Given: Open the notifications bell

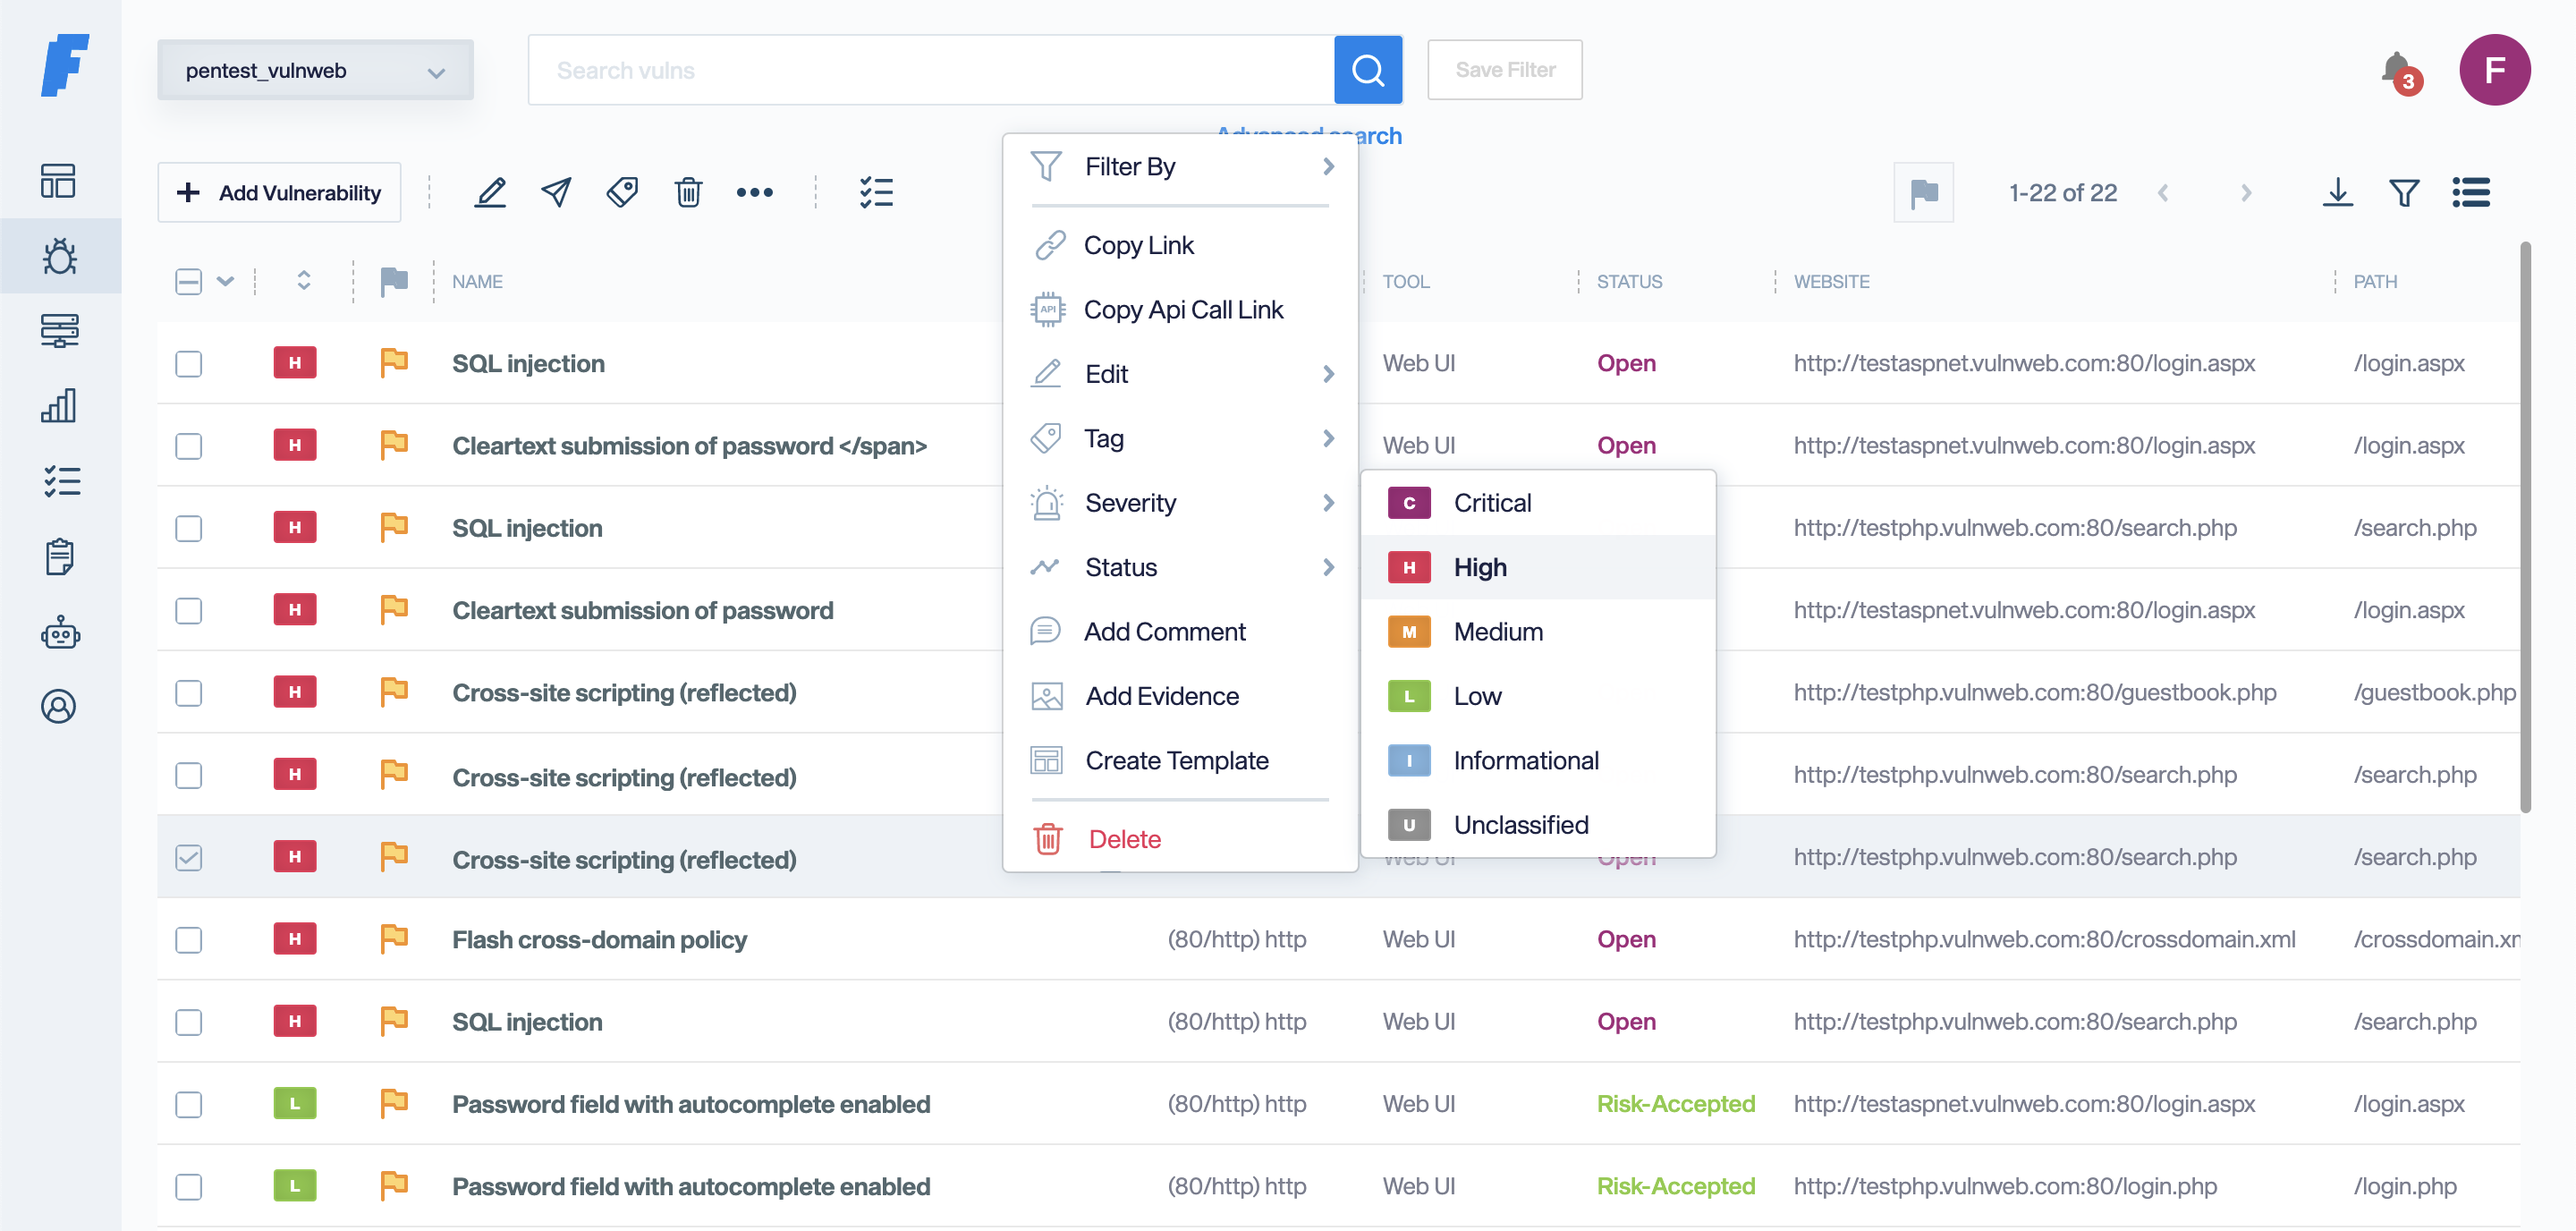Looking at the screenshot, I should pyautogui.click(x=2397, y=70).
